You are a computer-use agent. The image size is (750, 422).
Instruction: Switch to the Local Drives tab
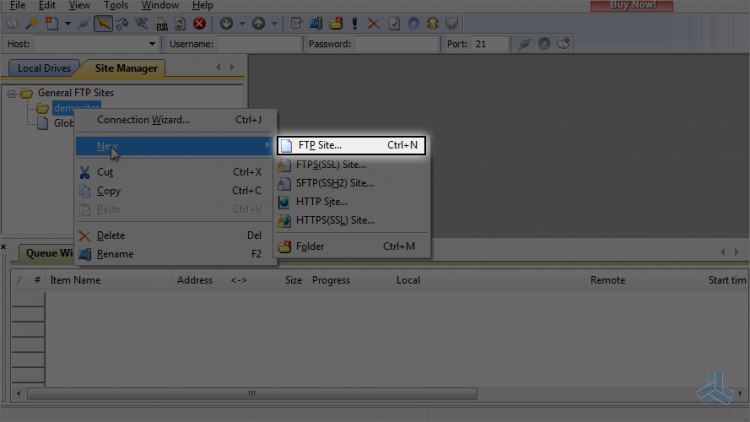[x=44, y=68]
